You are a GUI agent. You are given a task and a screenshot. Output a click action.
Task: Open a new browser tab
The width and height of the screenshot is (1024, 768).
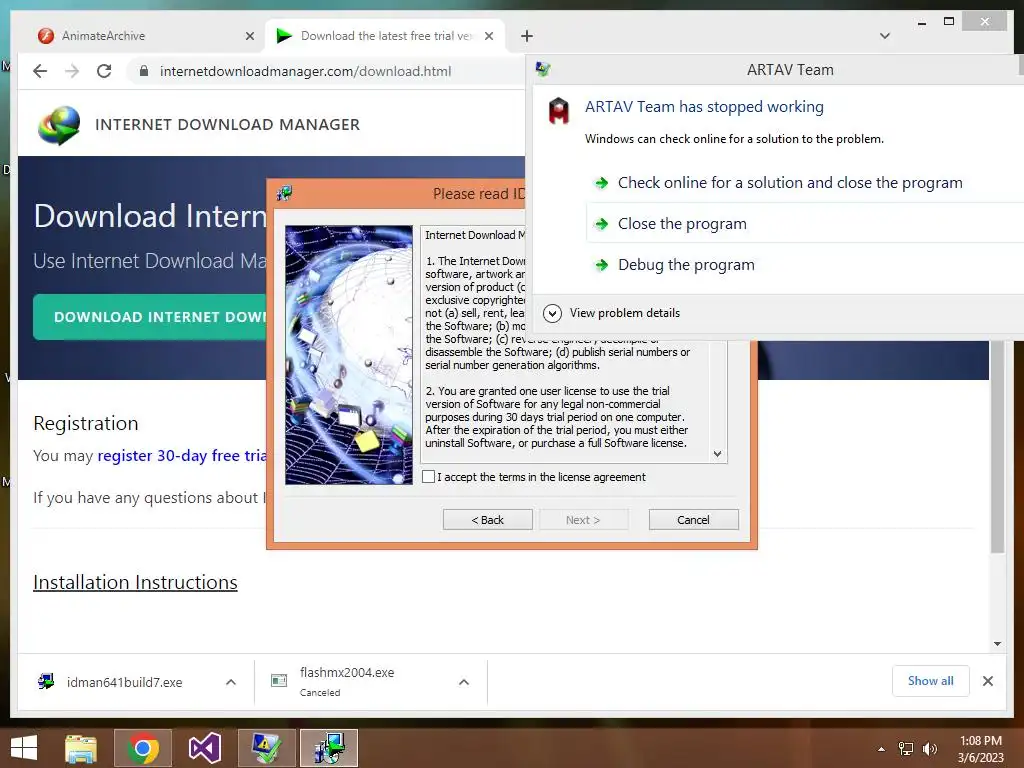[x=526, y=37]
